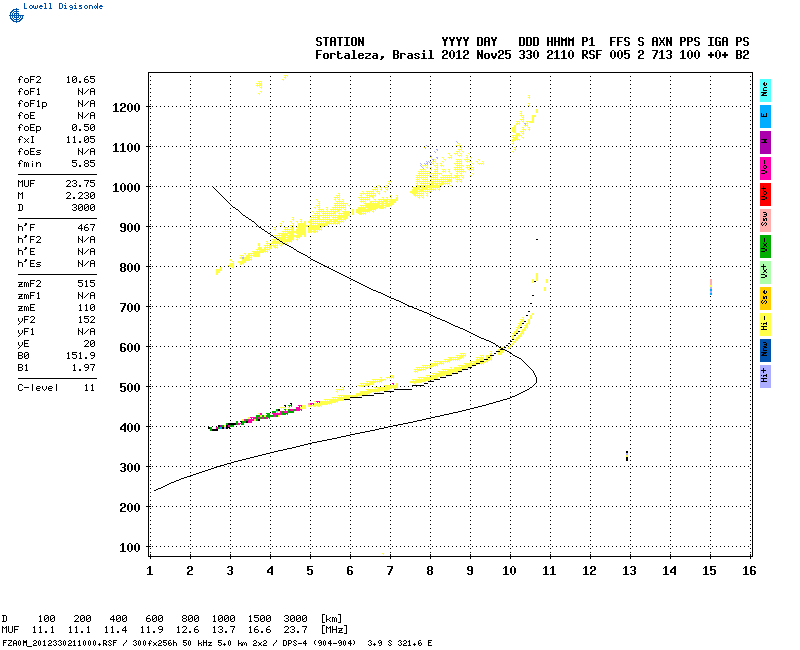Screen dimensions: 800x650
Task: Click the year 2012 in header
Action: [x=455, y=55]
